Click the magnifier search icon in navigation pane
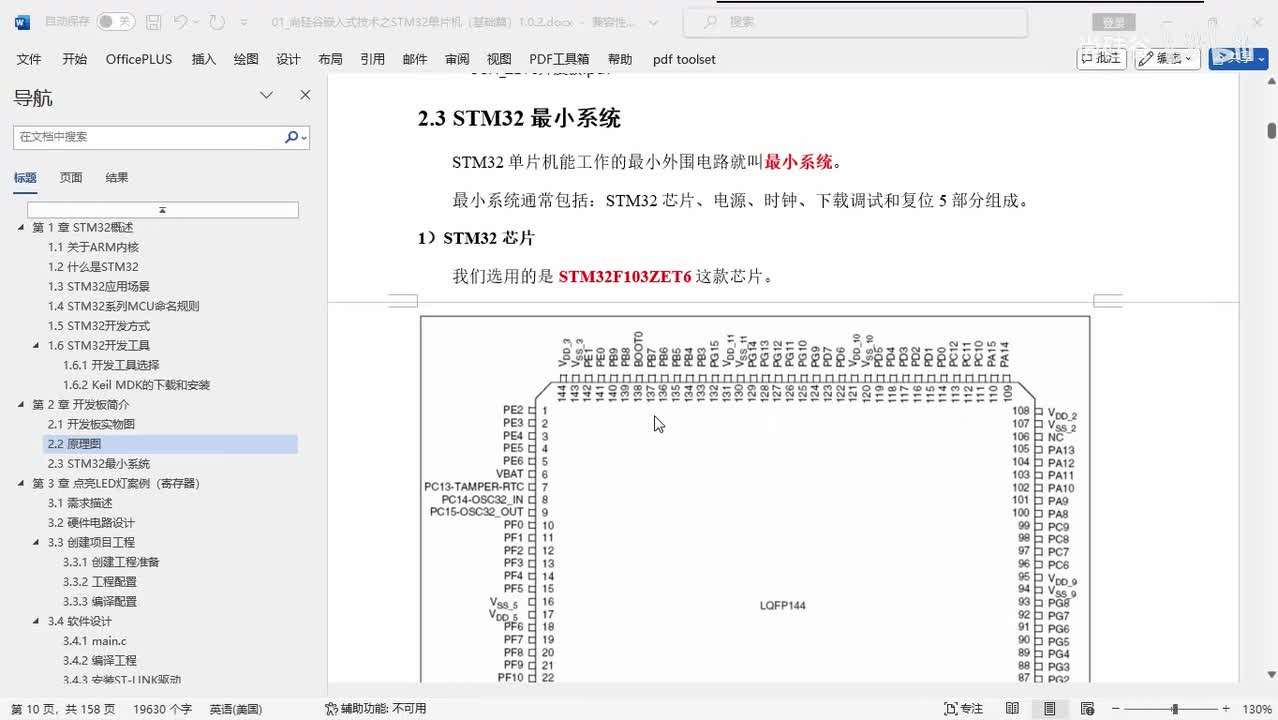1278x720 pixels. 293,137
